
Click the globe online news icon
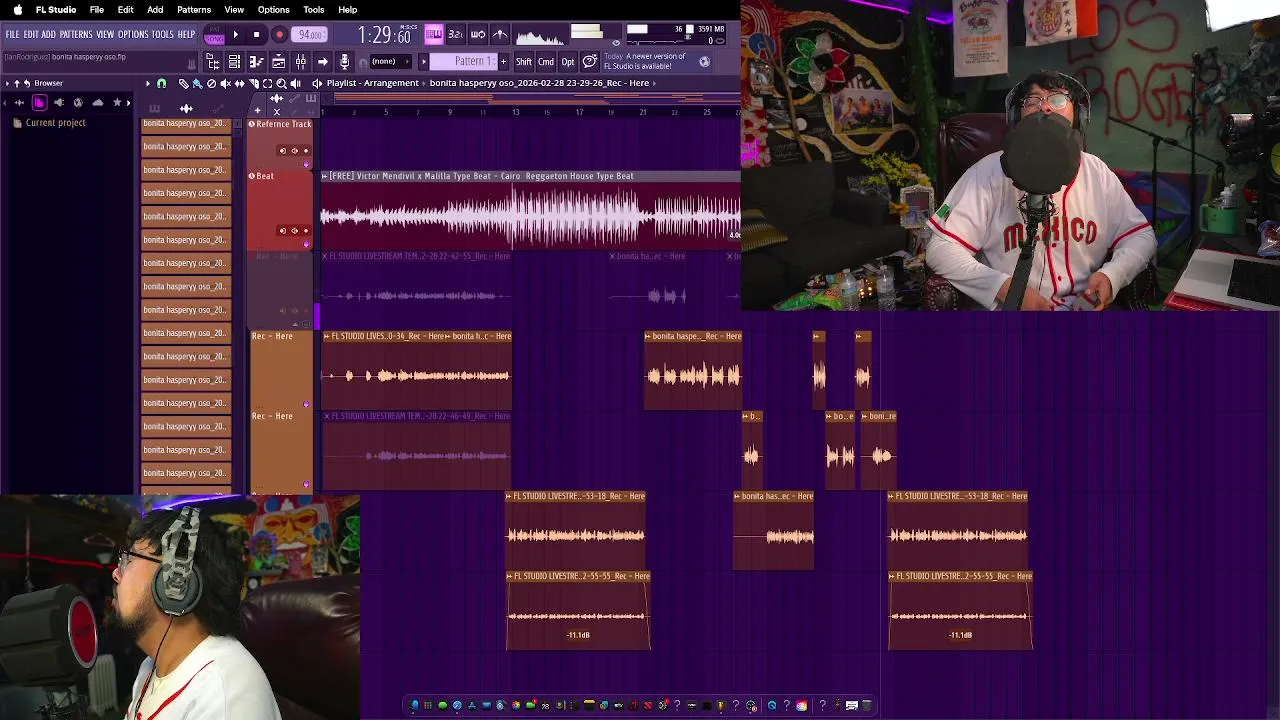704,62
